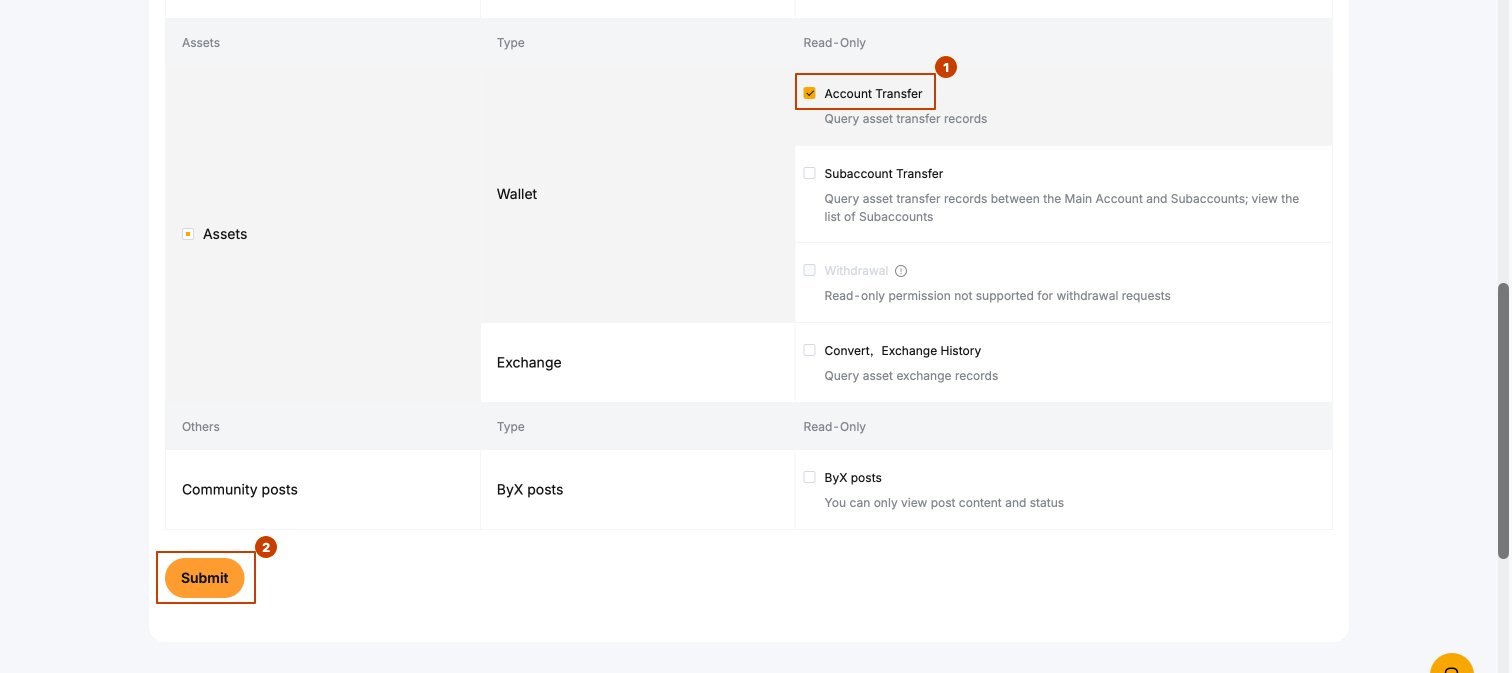Click the Withdrawal info icon
Image resolution: width=1512 pixels, height=673 pixels.
coord(901,271)
